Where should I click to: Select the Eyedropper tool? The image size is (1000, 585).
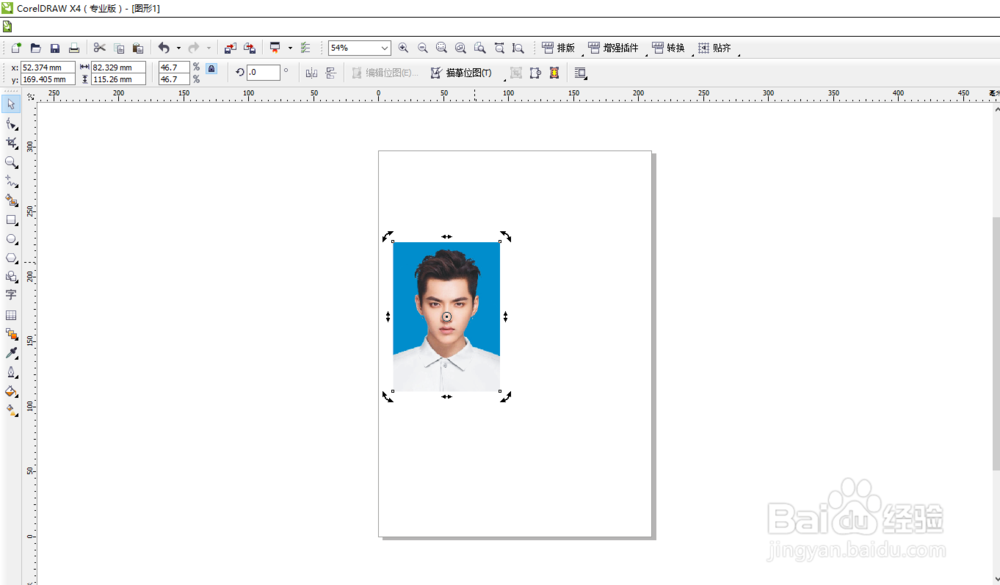[11, 353]
